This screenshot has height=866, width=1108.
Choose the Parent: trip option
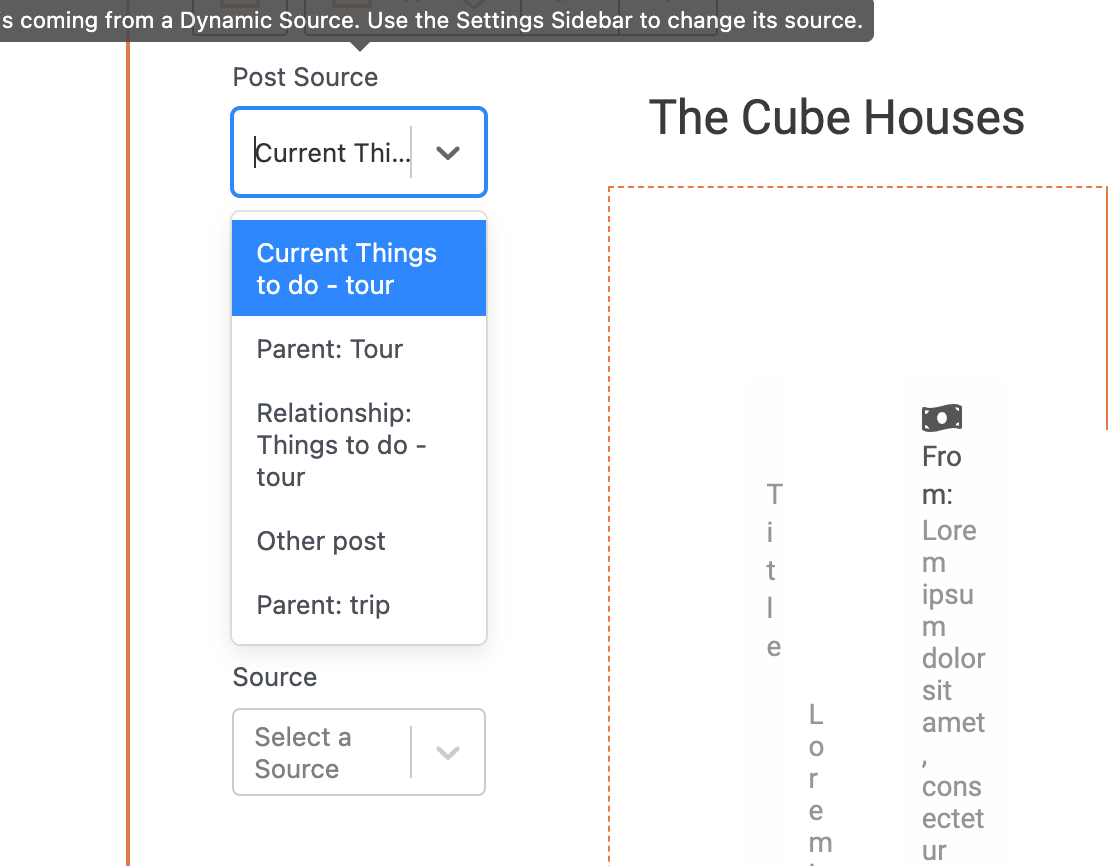pyautogui.click(x=359, y=605)
